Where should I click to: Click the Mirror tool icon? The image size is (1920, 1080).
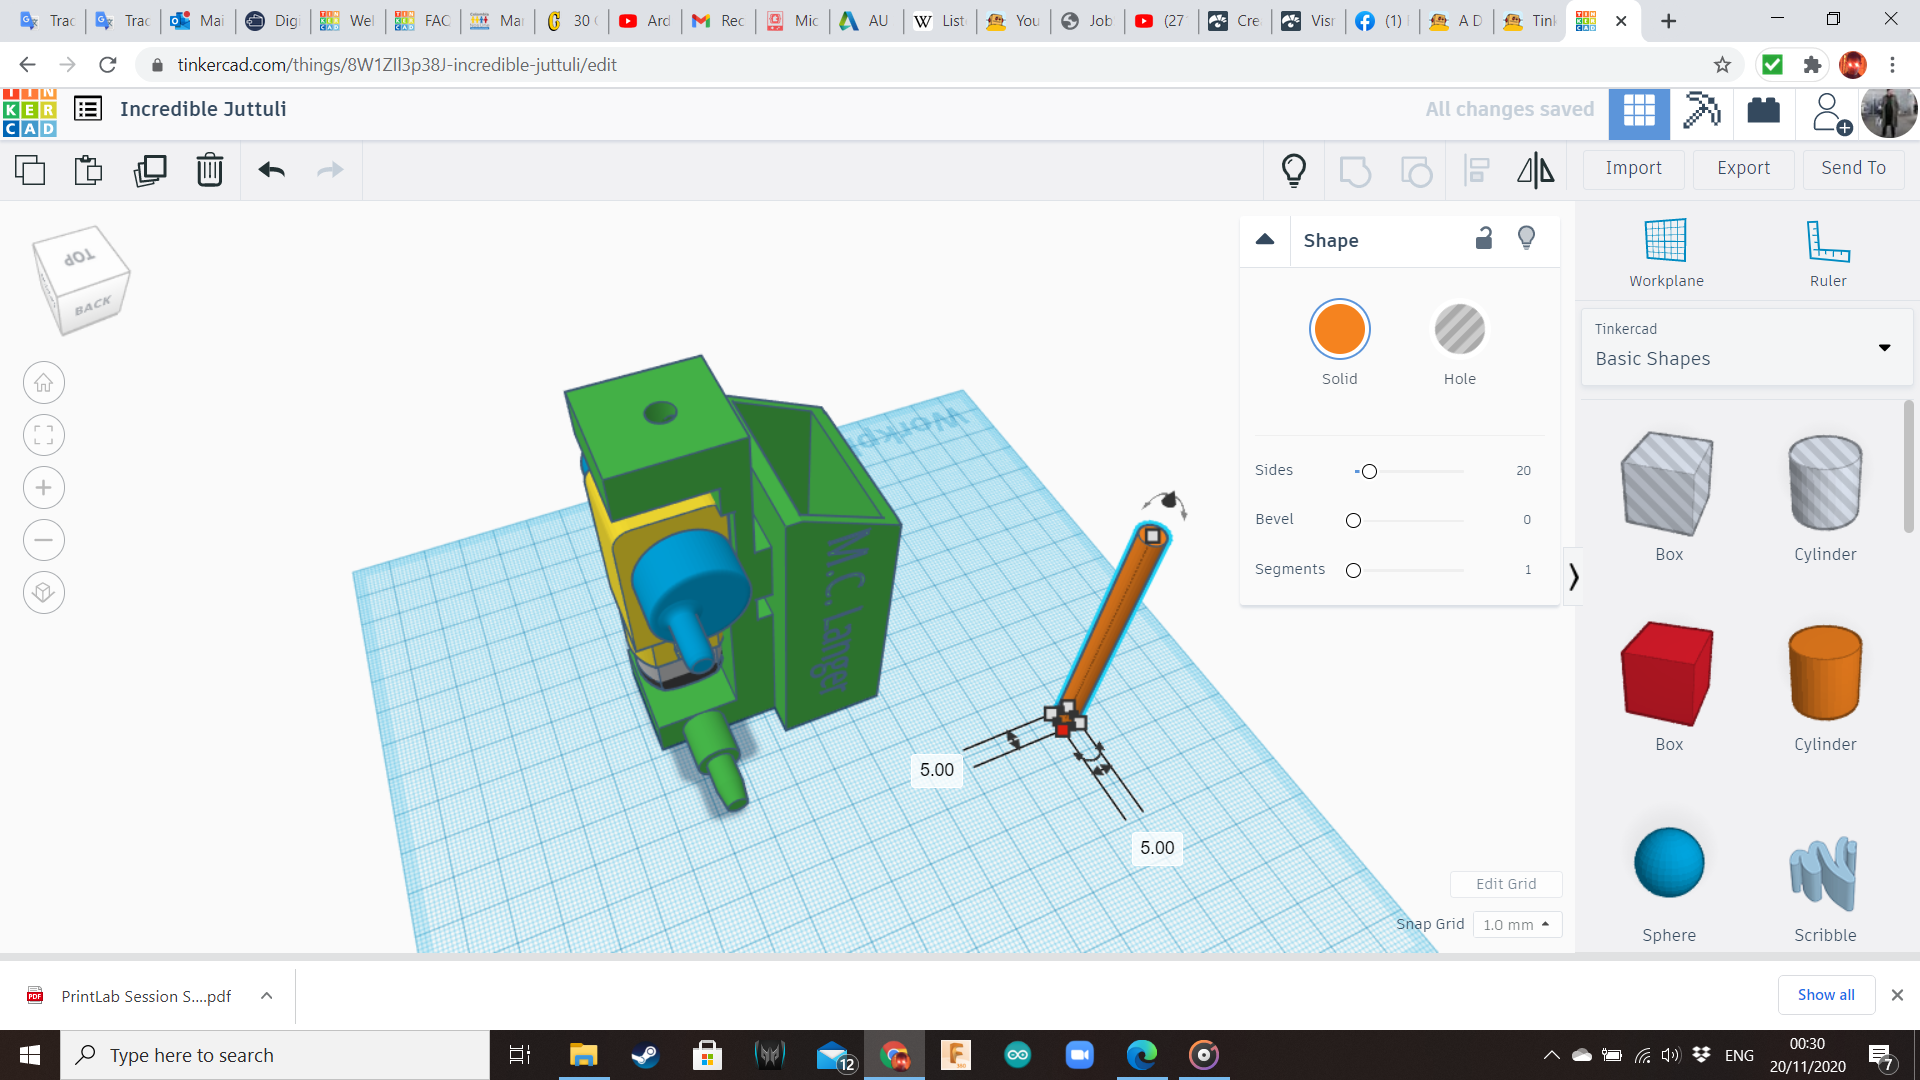pos(1535,170)
